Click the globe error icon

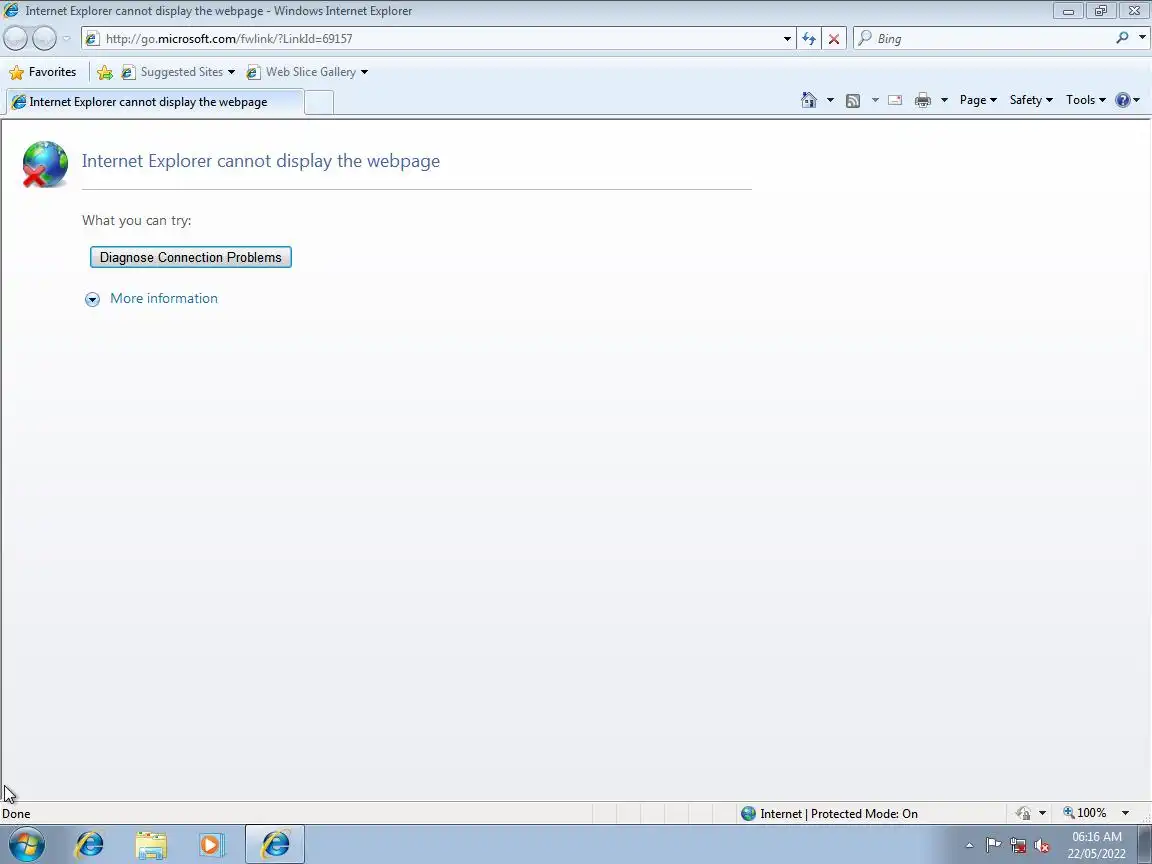44,165
